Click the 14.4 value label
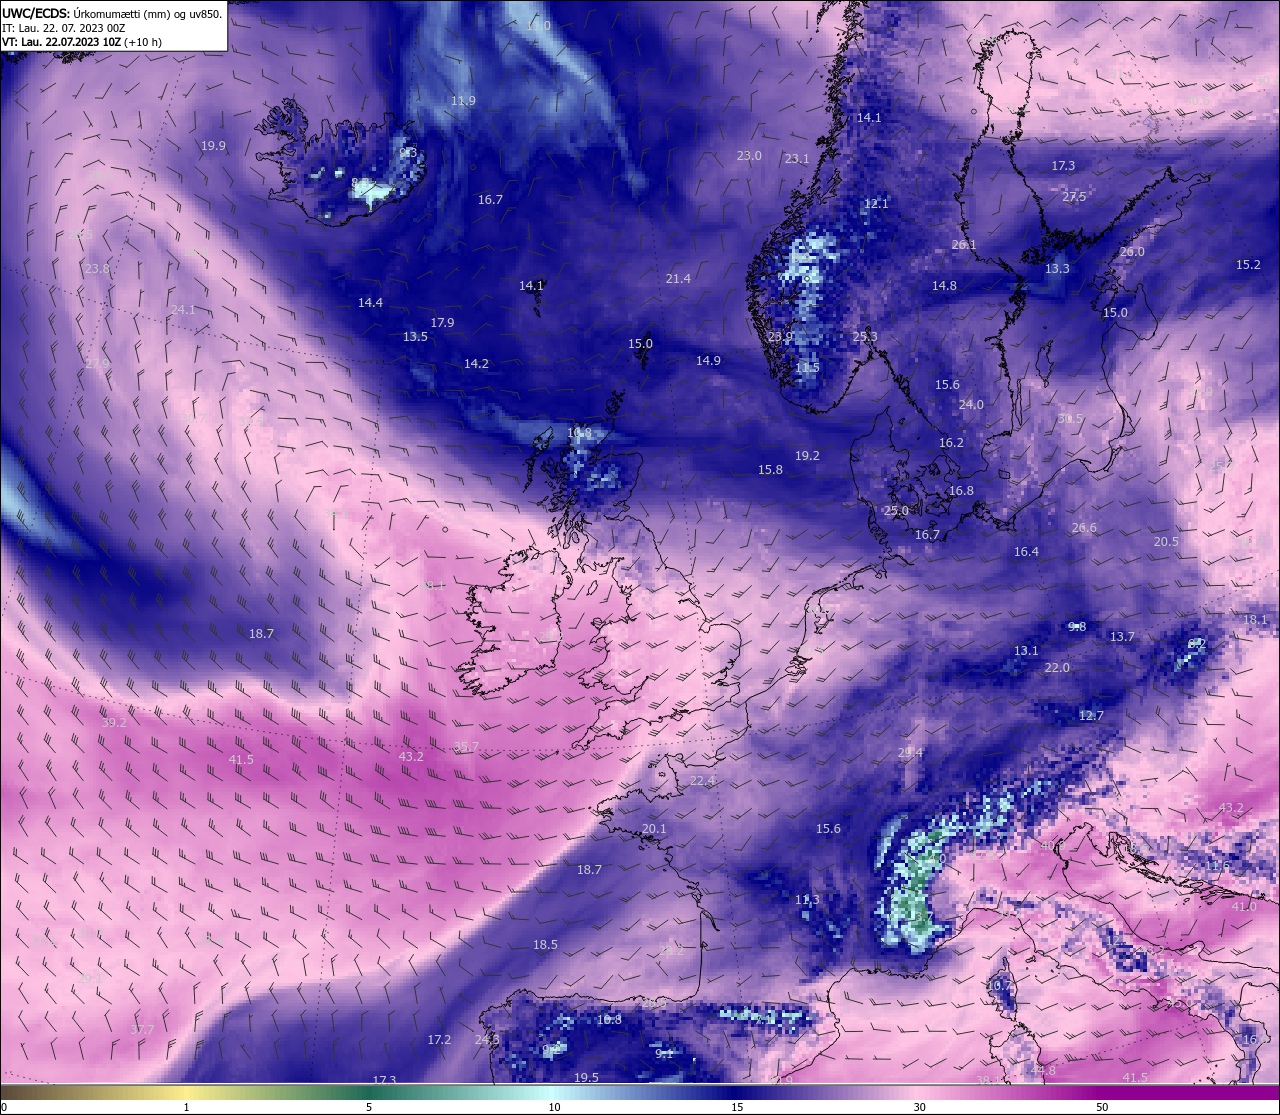 [x=370, y=303]
